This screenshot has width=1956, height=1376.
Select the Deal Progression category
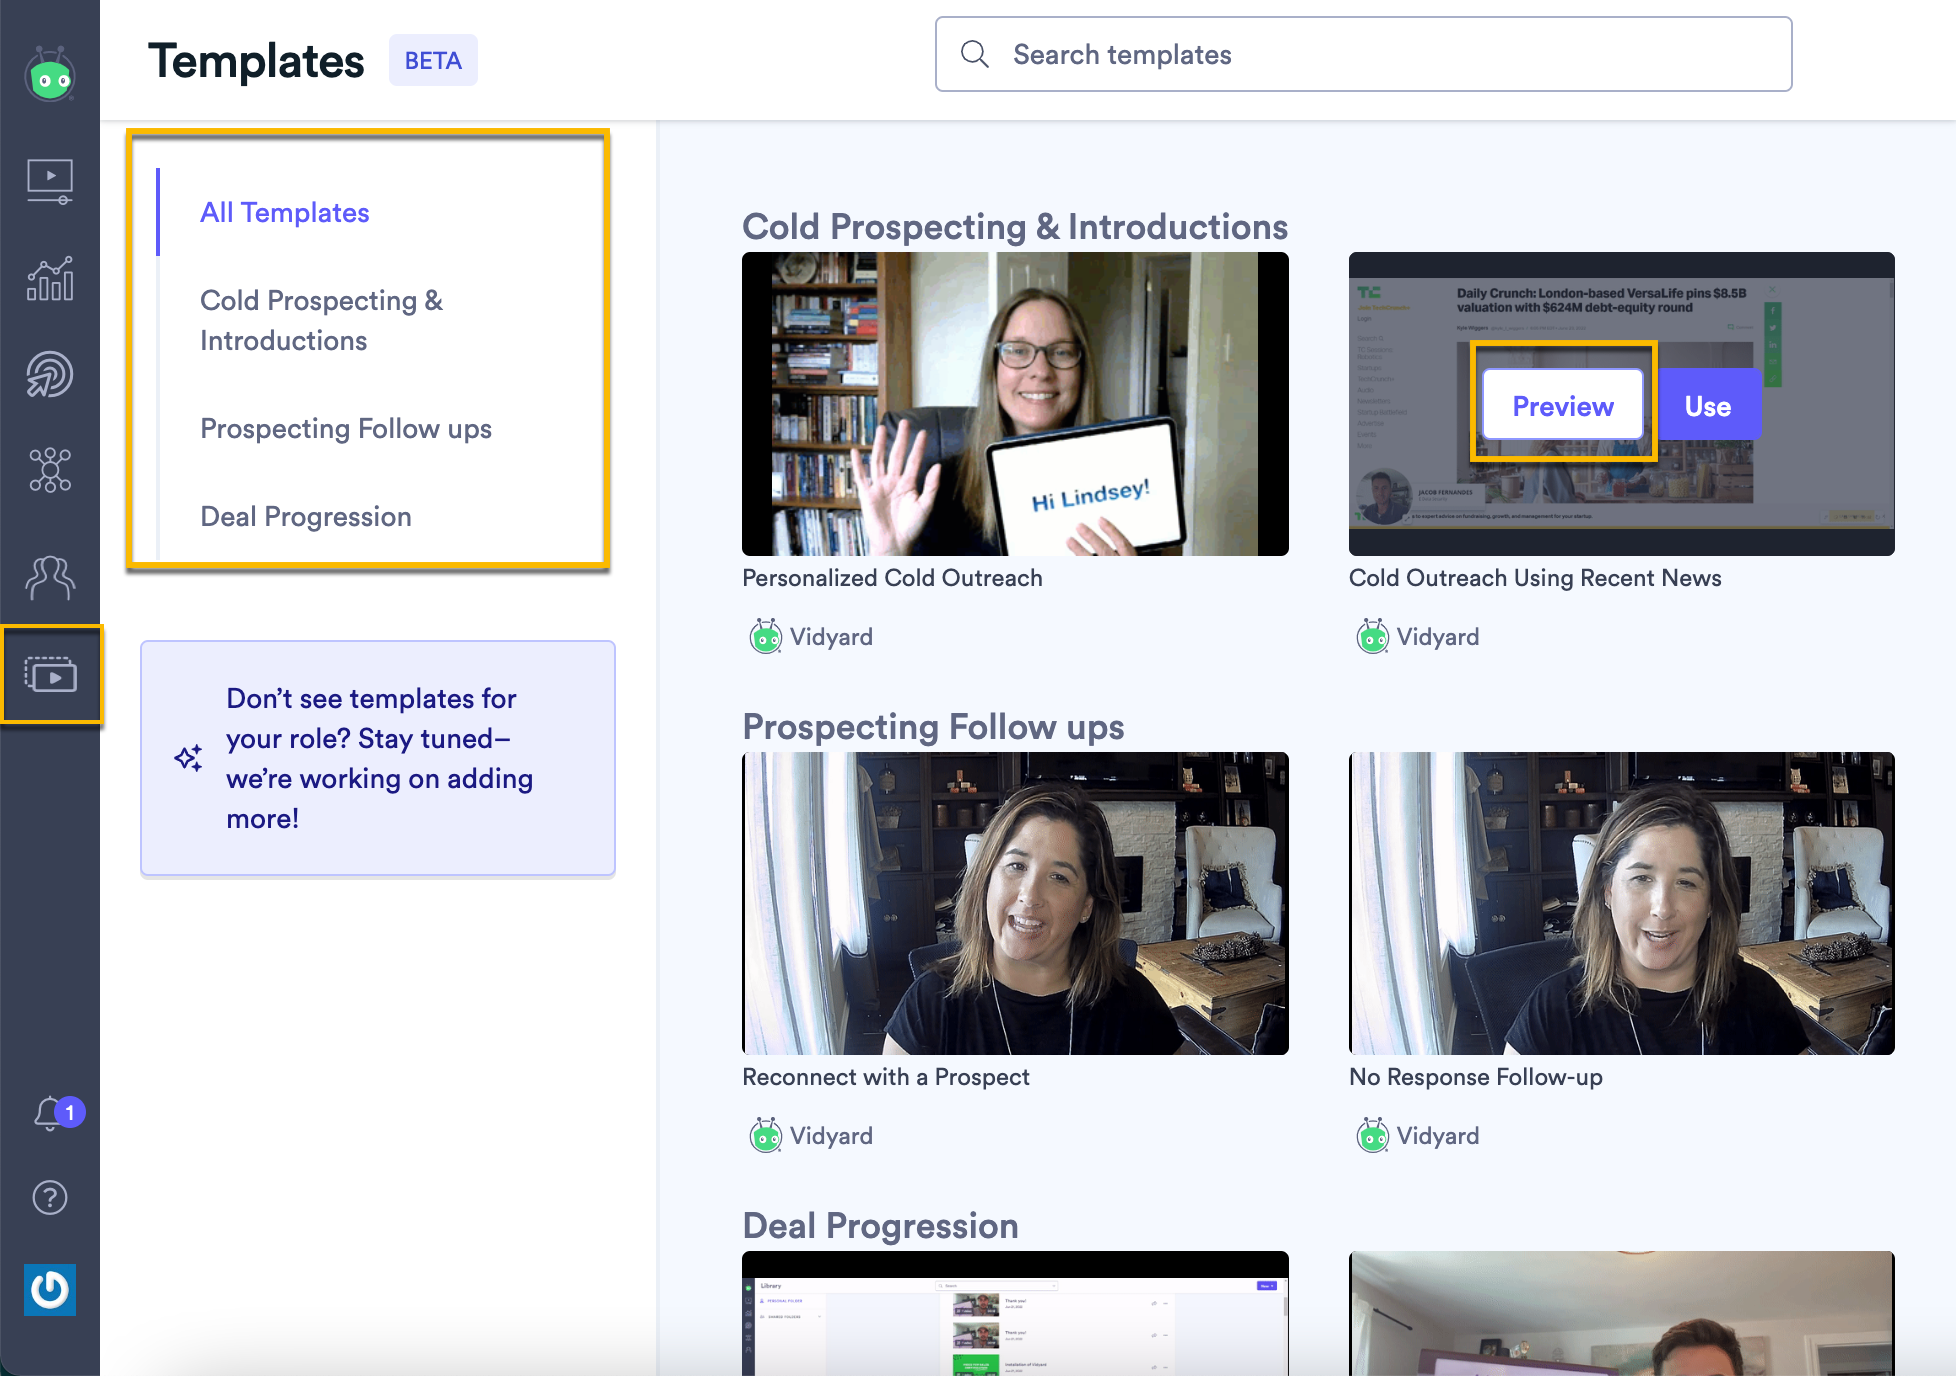[306, 516]
